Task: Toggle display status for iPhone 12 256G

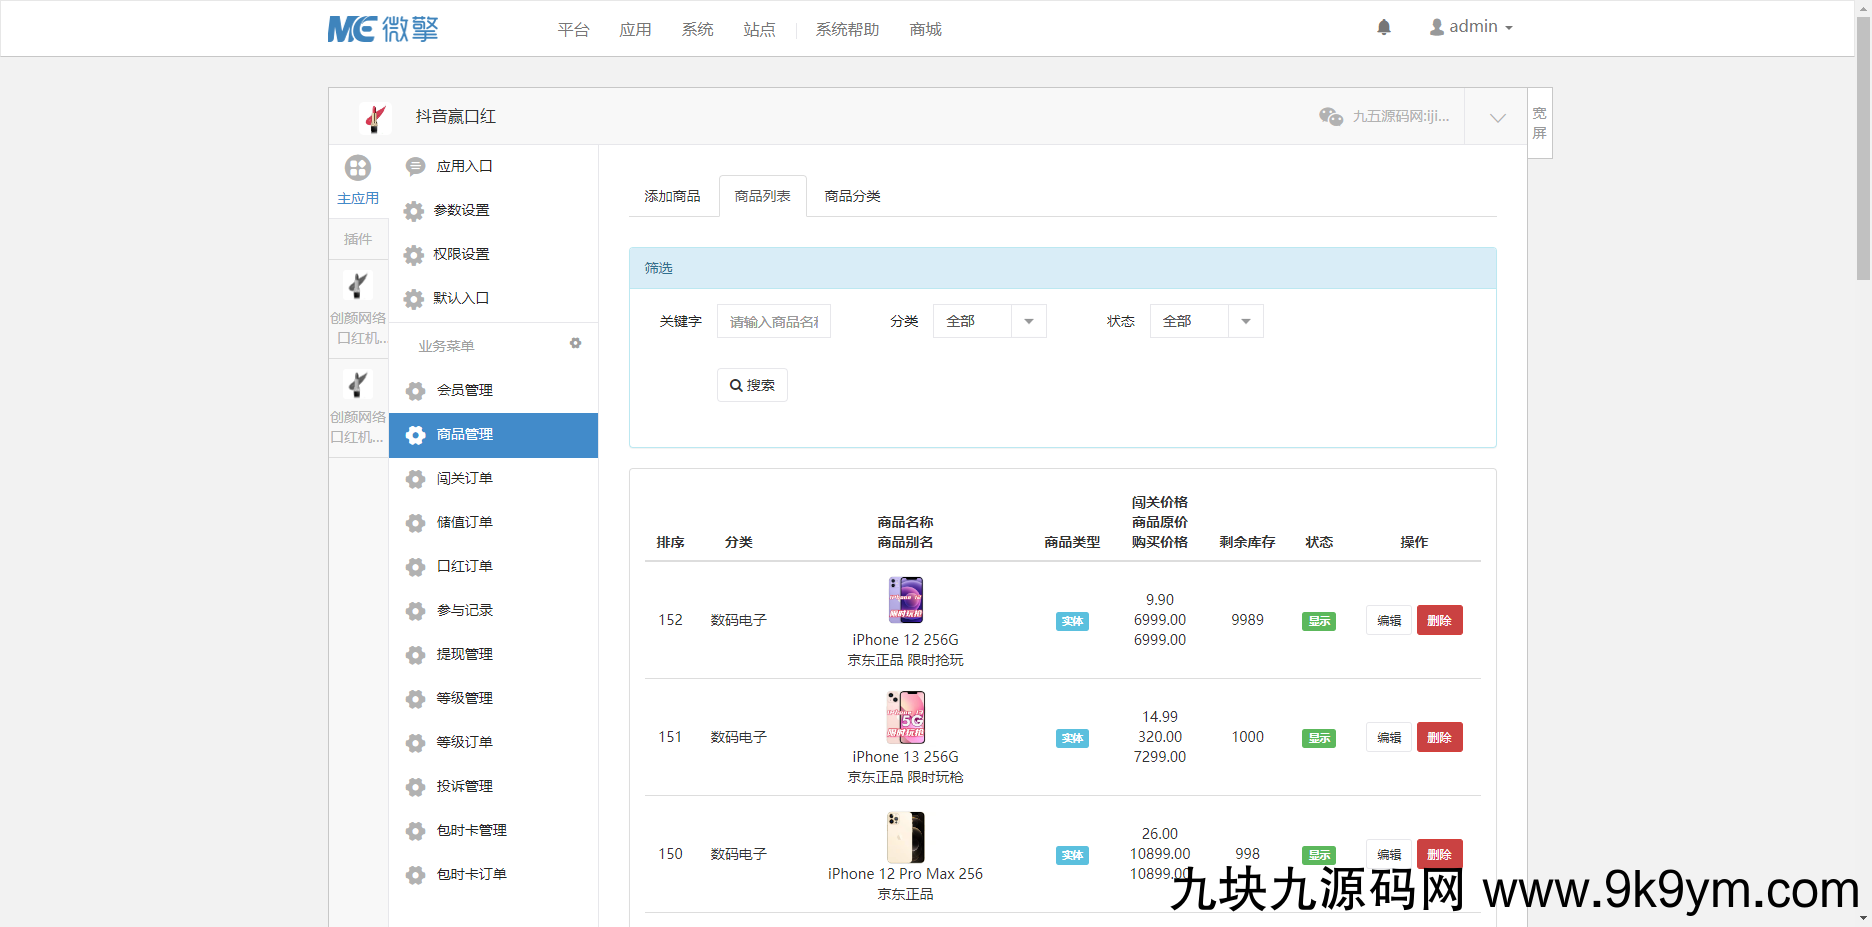Action: tap(1318, 620)
